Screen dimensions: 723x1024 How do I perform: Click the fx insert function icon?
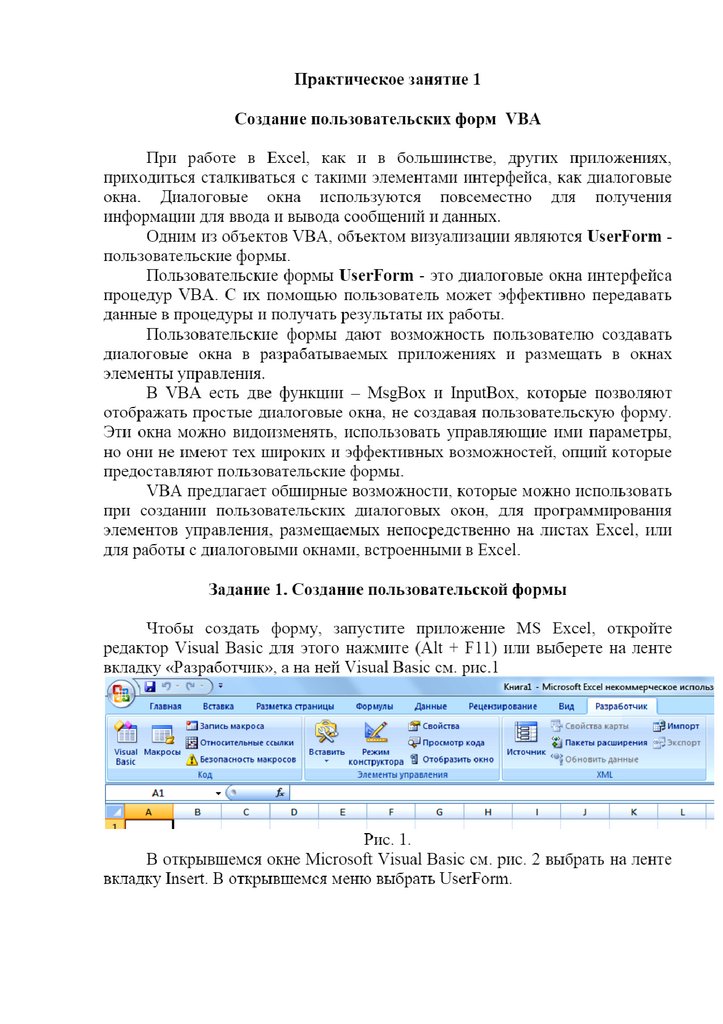[280, 793]
